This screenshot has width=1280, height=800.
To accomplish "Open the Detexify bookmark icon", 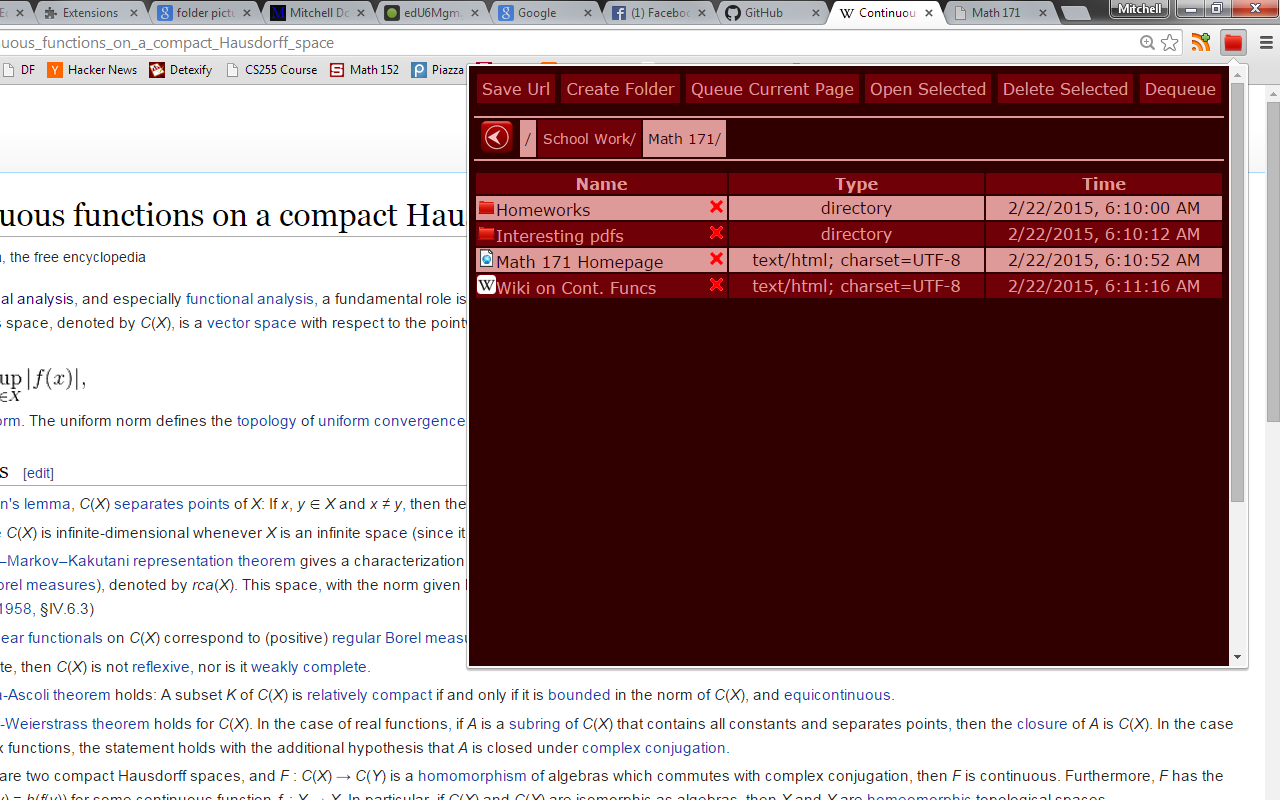I will pos(155,70).
